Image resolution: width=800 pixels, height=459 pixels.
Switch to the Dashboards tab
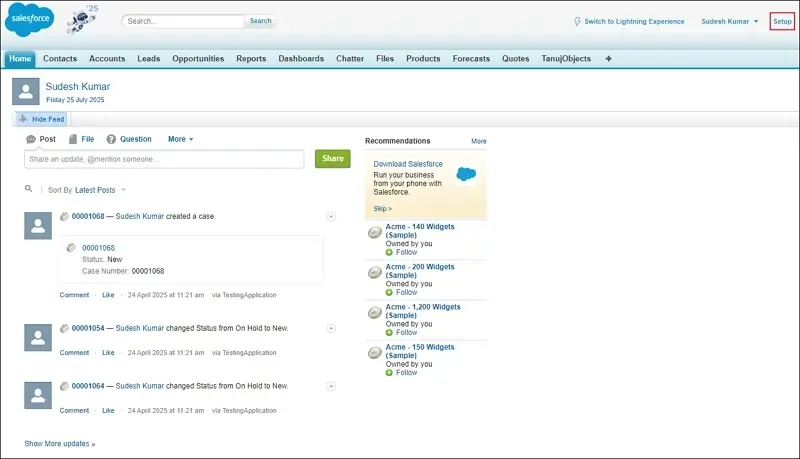click(x=301, y=59)
